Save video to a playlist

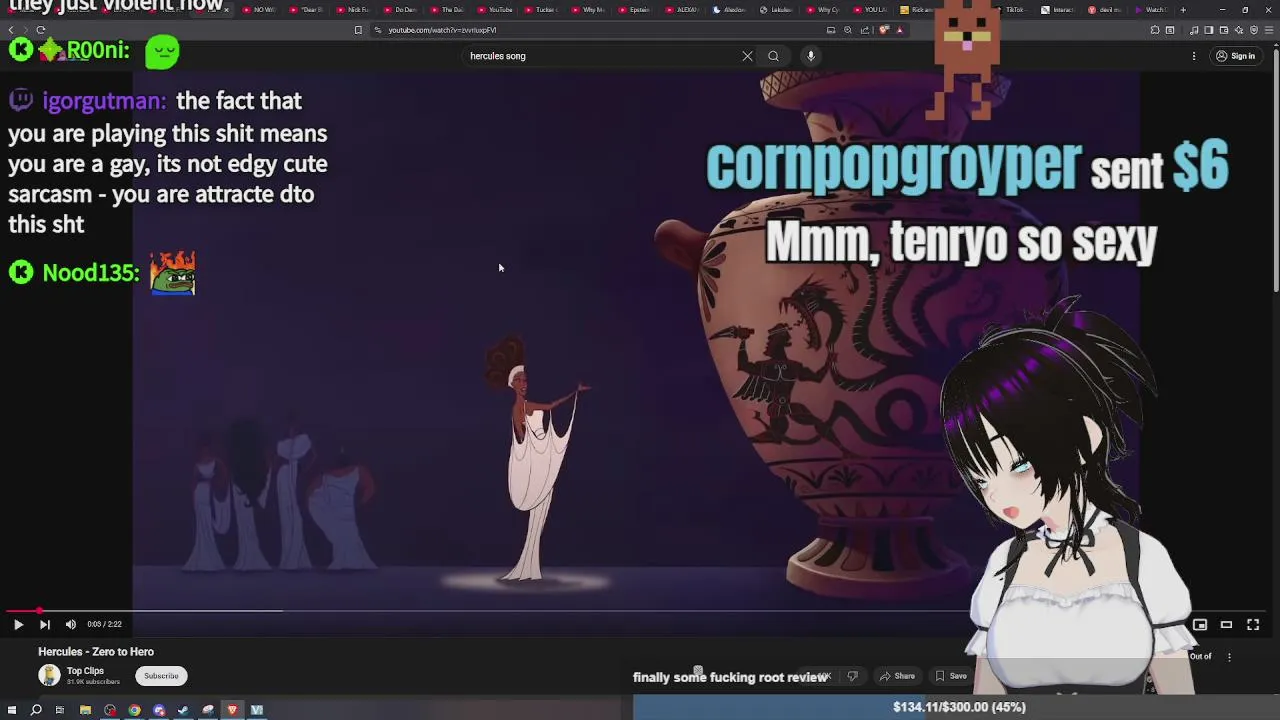pos(951,676)
